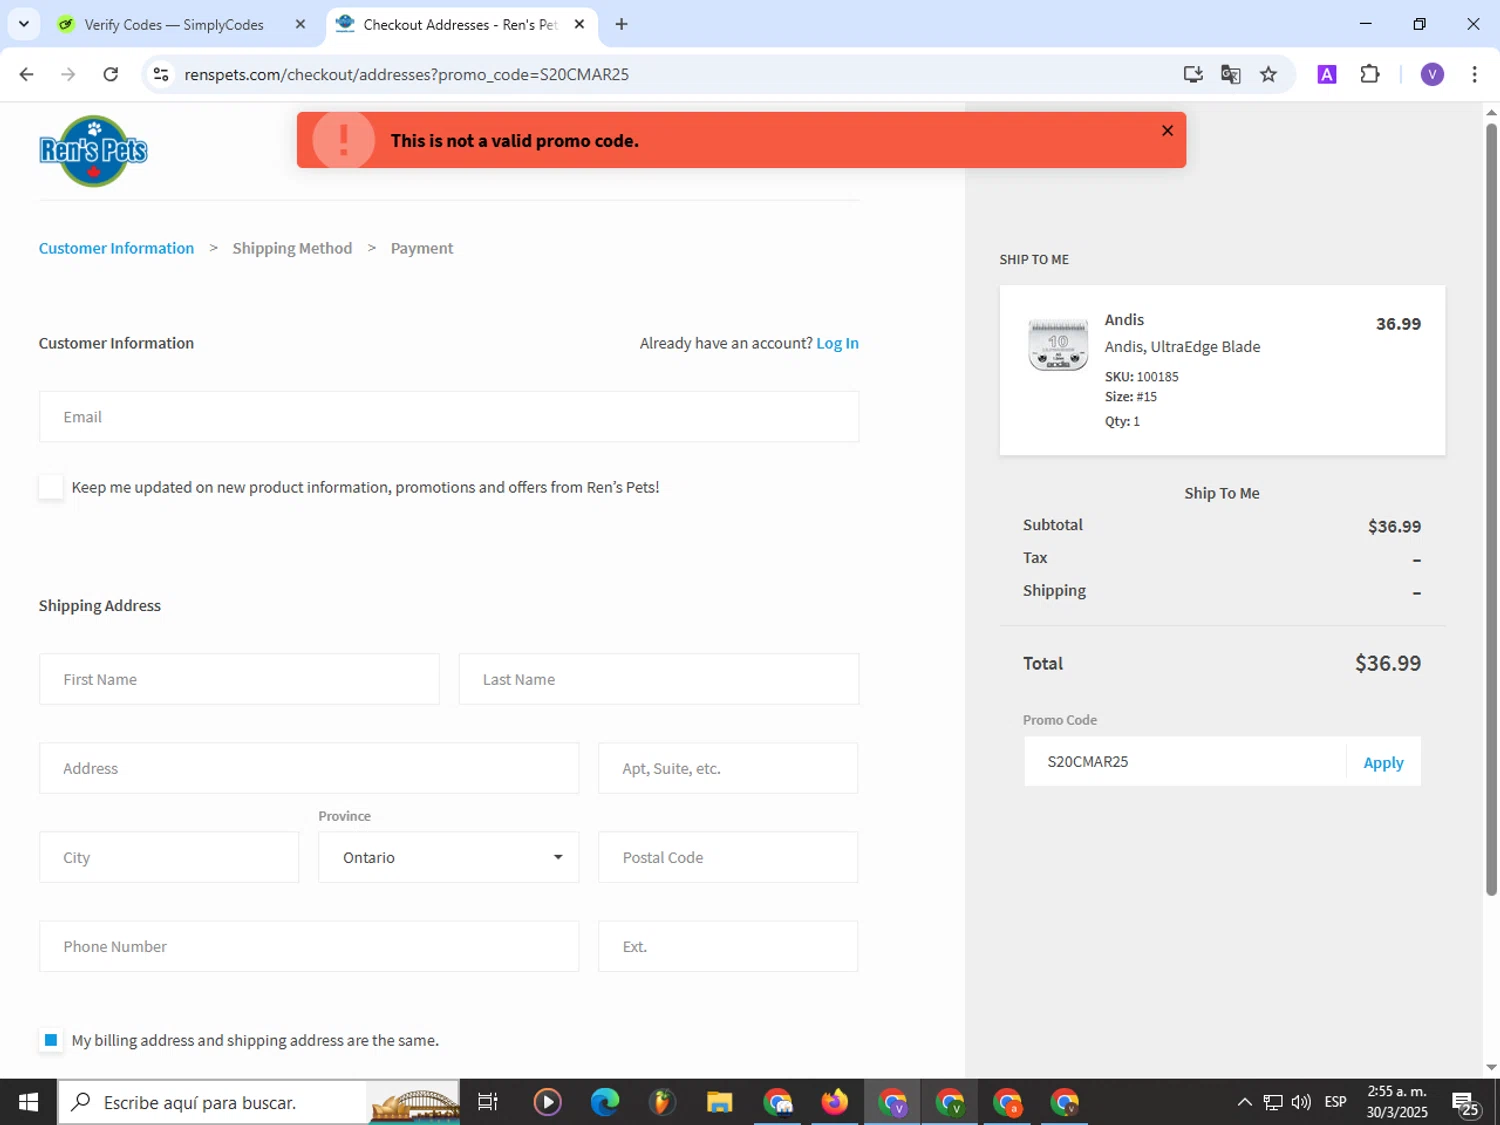Open File Explorer from the taskbar
This screenshot has width=1500, height=1125.
[x=720, y=1102]
